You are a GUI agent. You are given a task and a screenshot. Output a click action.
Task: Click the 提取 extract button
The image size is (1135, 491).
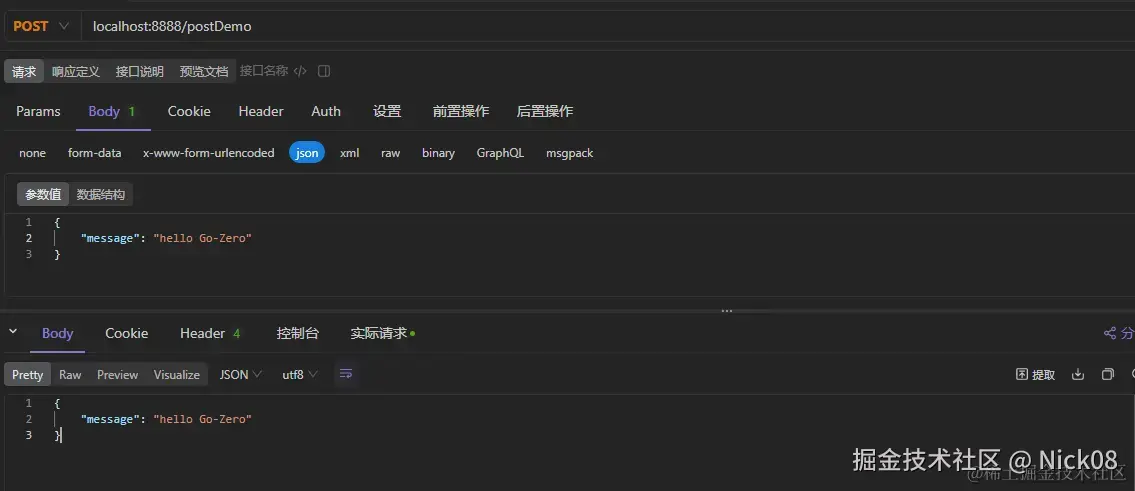pos(1036,374)
